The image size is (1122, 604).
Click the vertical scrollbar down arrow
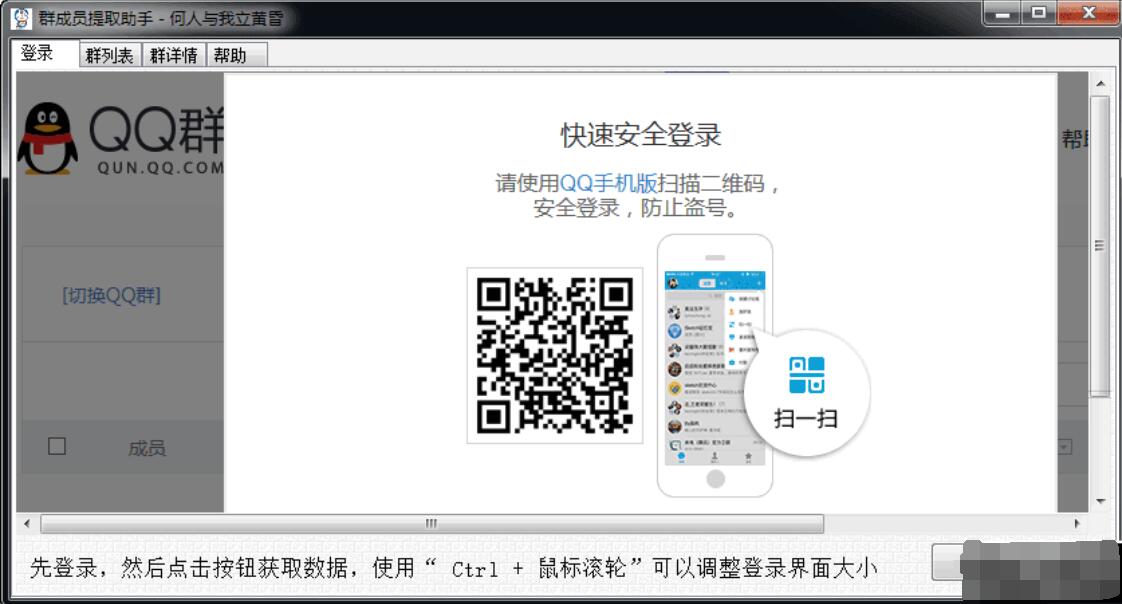[1101, 501]
